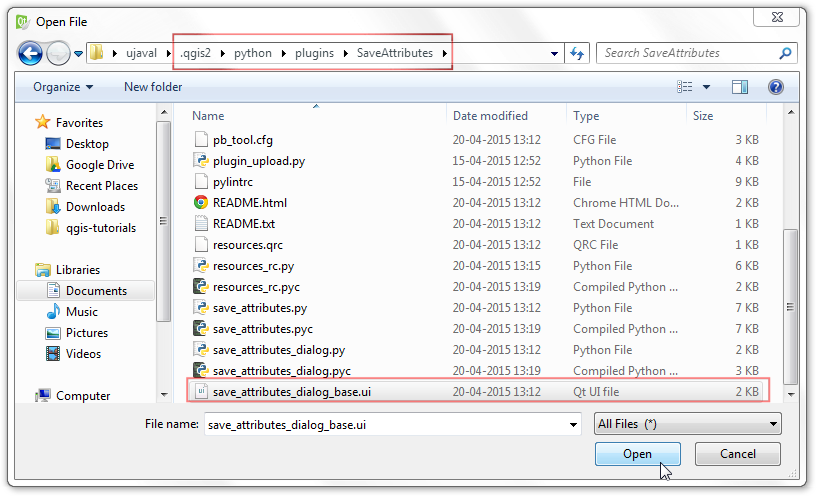Click the resources_rc.py Python icon

(201, 266)
